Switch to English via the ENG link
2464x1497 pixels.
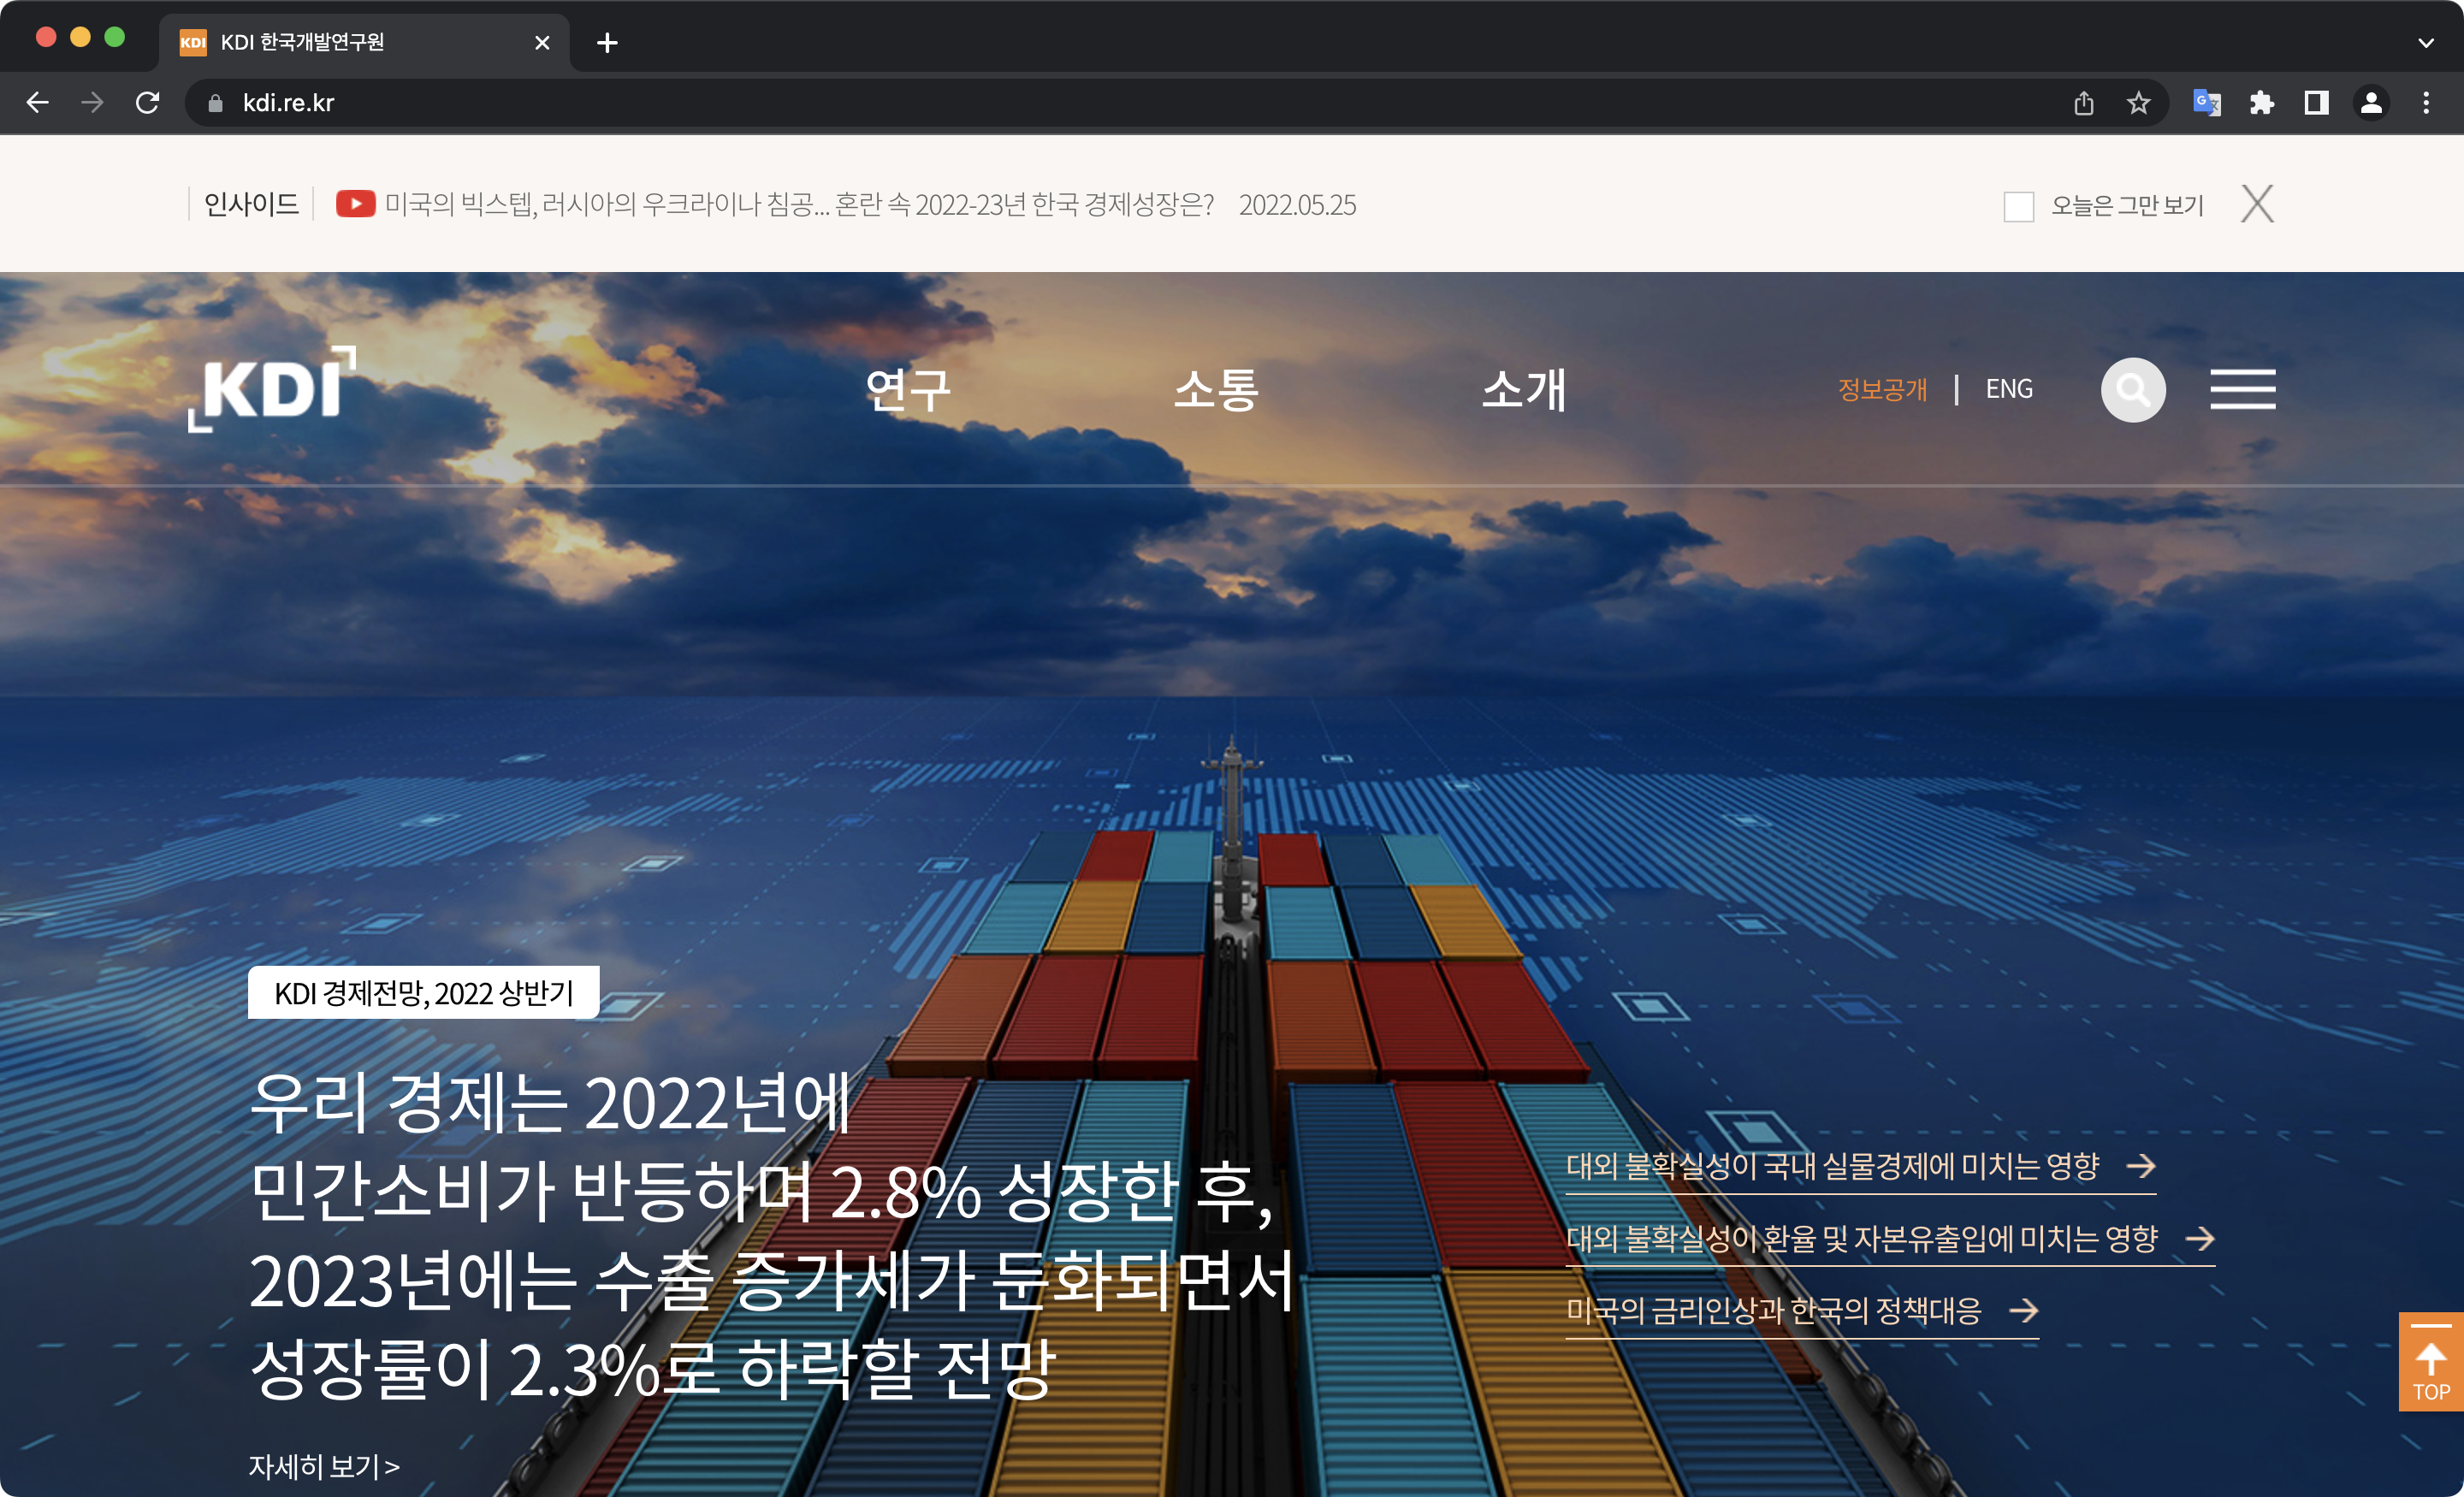2008,389
